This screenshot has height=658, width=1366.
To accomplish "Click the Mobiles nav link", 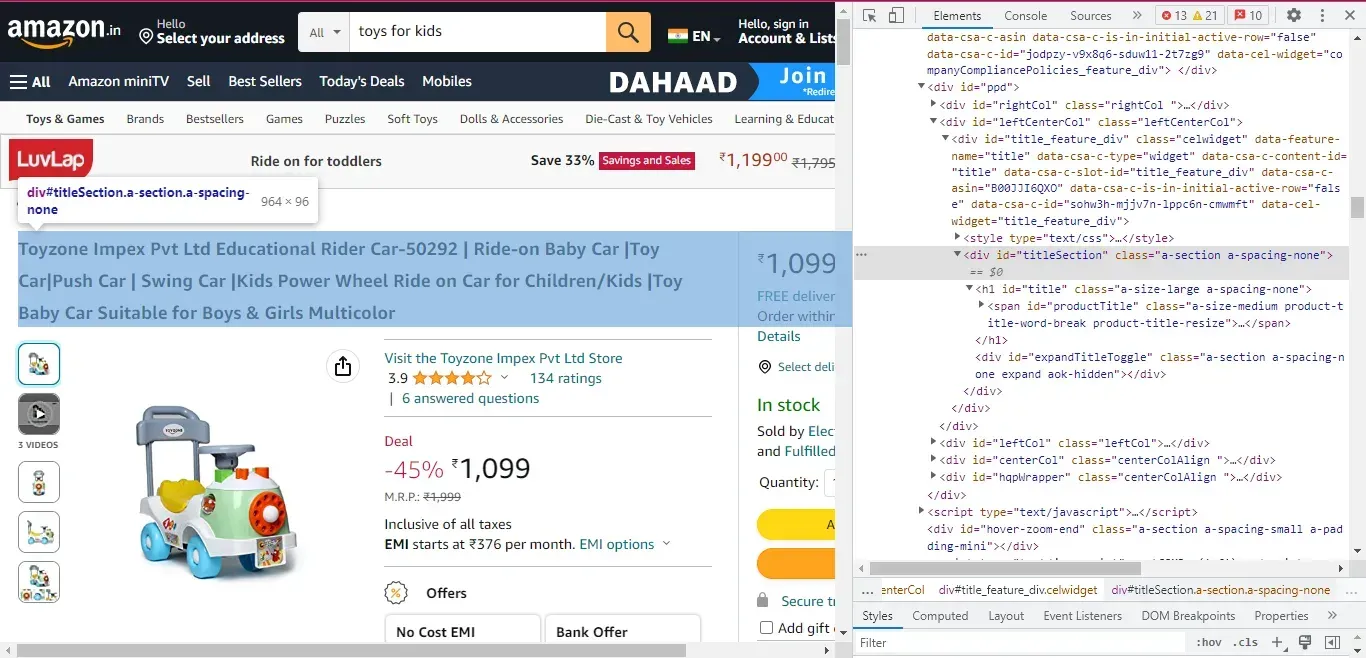I will click(x=447, y=81).
